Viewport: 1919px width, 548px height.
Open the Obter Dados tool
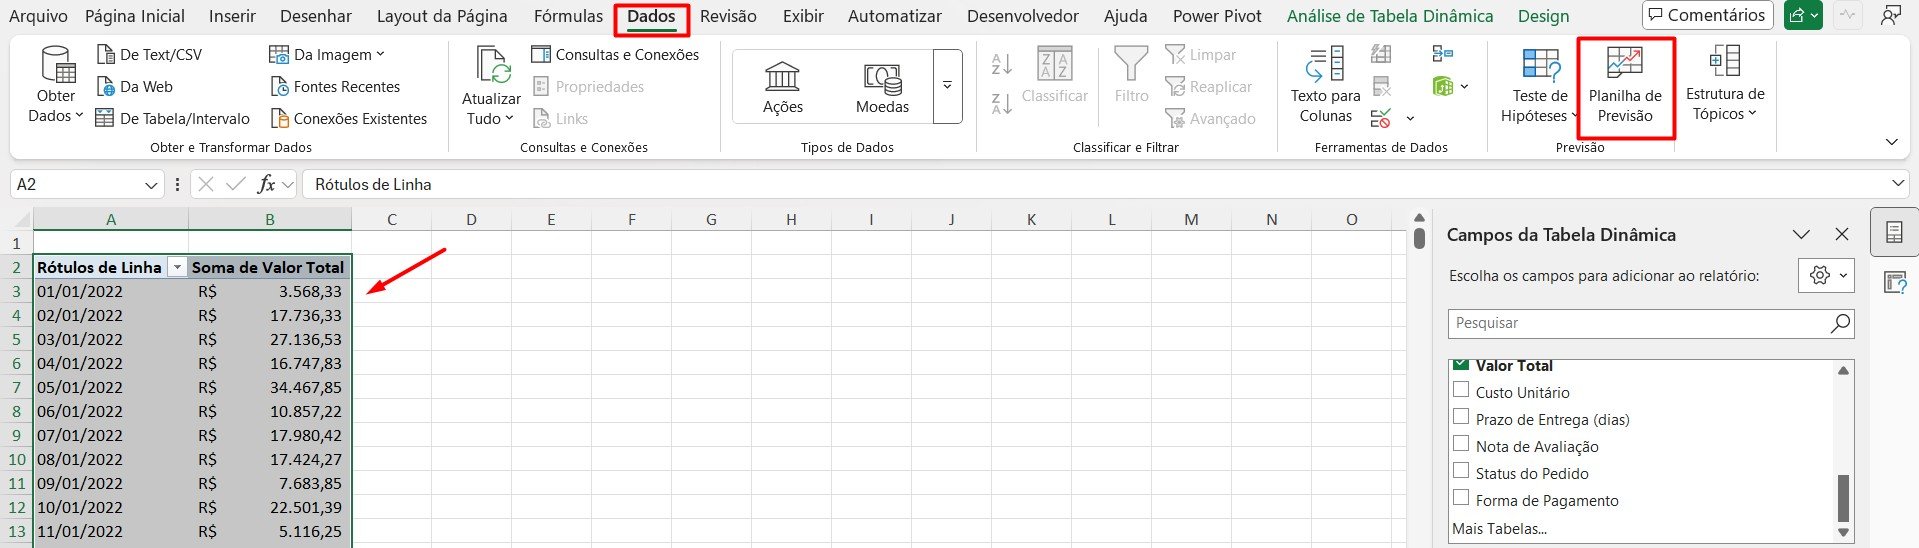point(57,66)
